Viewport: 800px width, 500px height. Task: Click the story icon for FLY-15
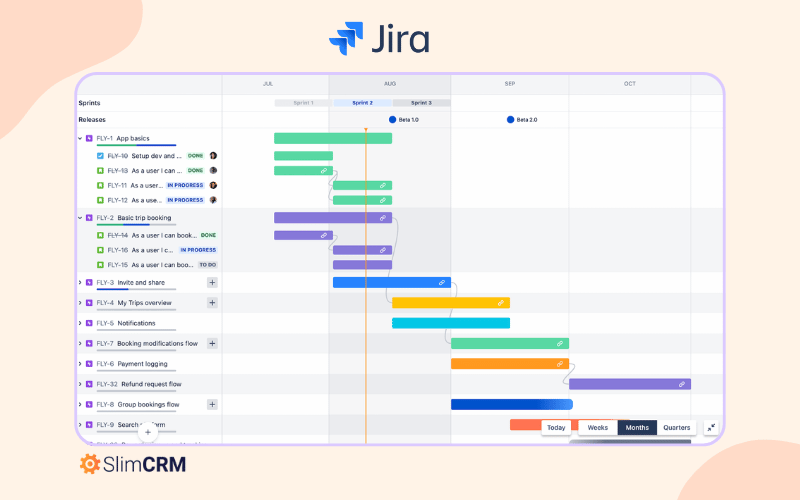[x=101, y=265]
